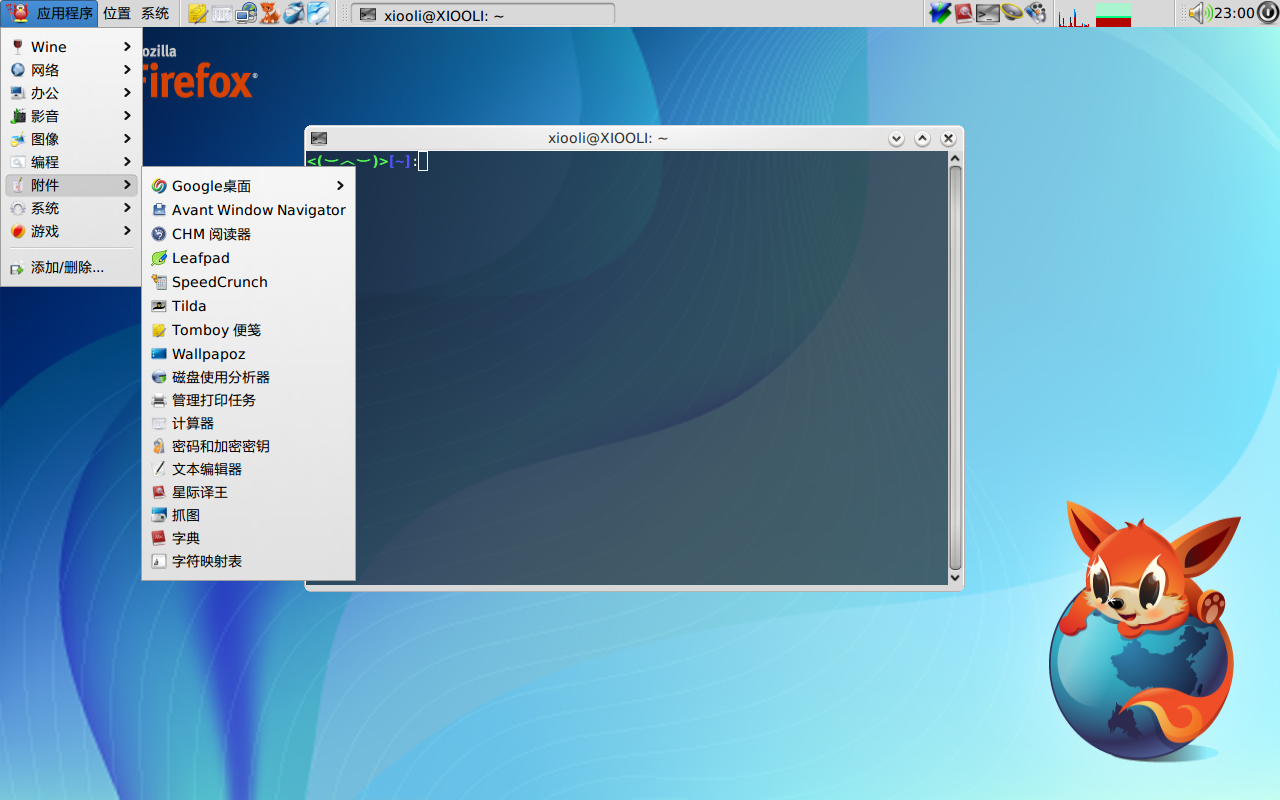This screenshot has width=1280, height=800.
Task: Launch 文本编辑器 text editor
Action: 249,469
